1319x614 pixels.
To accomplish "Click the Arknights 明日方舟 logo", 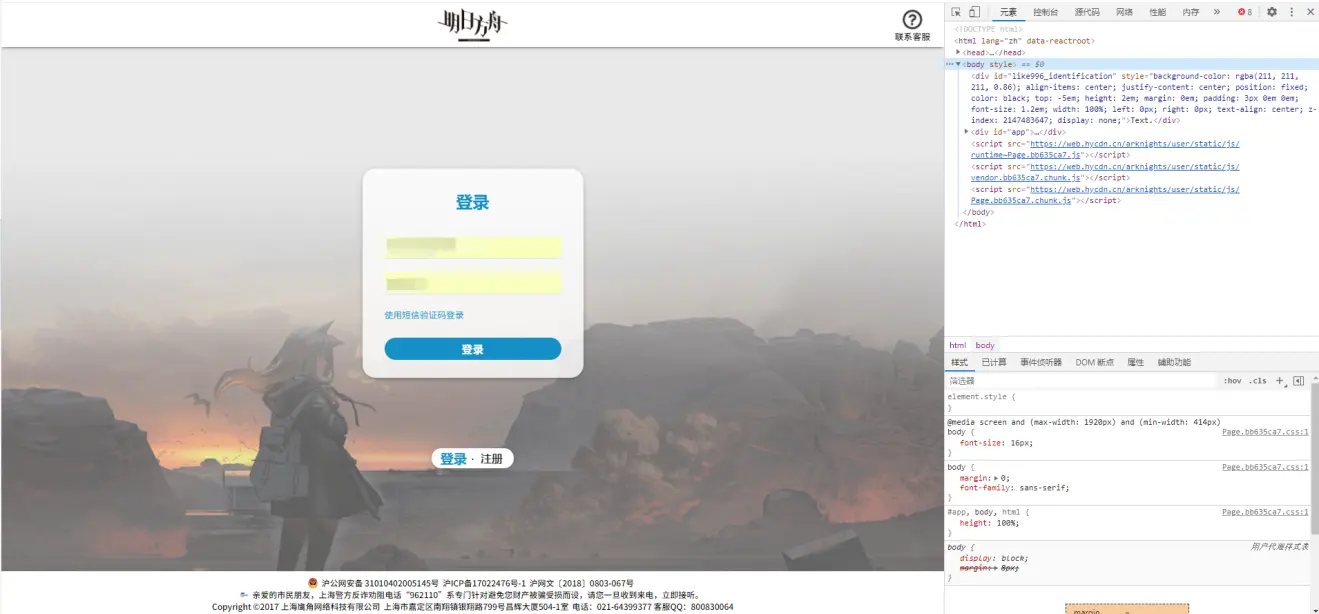I will (472, 24).
